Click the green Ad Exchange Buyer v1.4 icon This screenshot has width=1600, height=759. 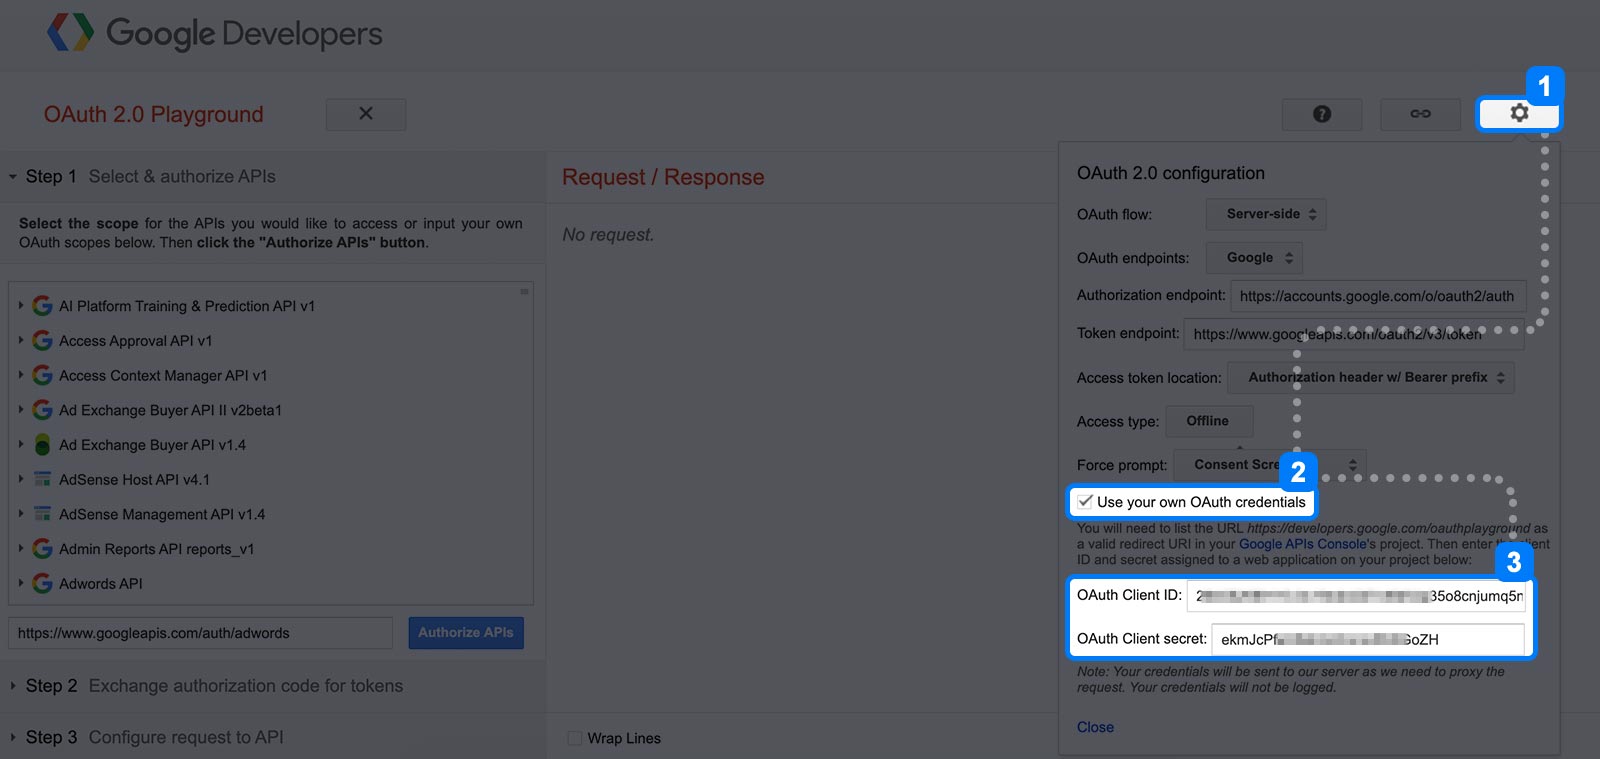click(x=42, y=445)
